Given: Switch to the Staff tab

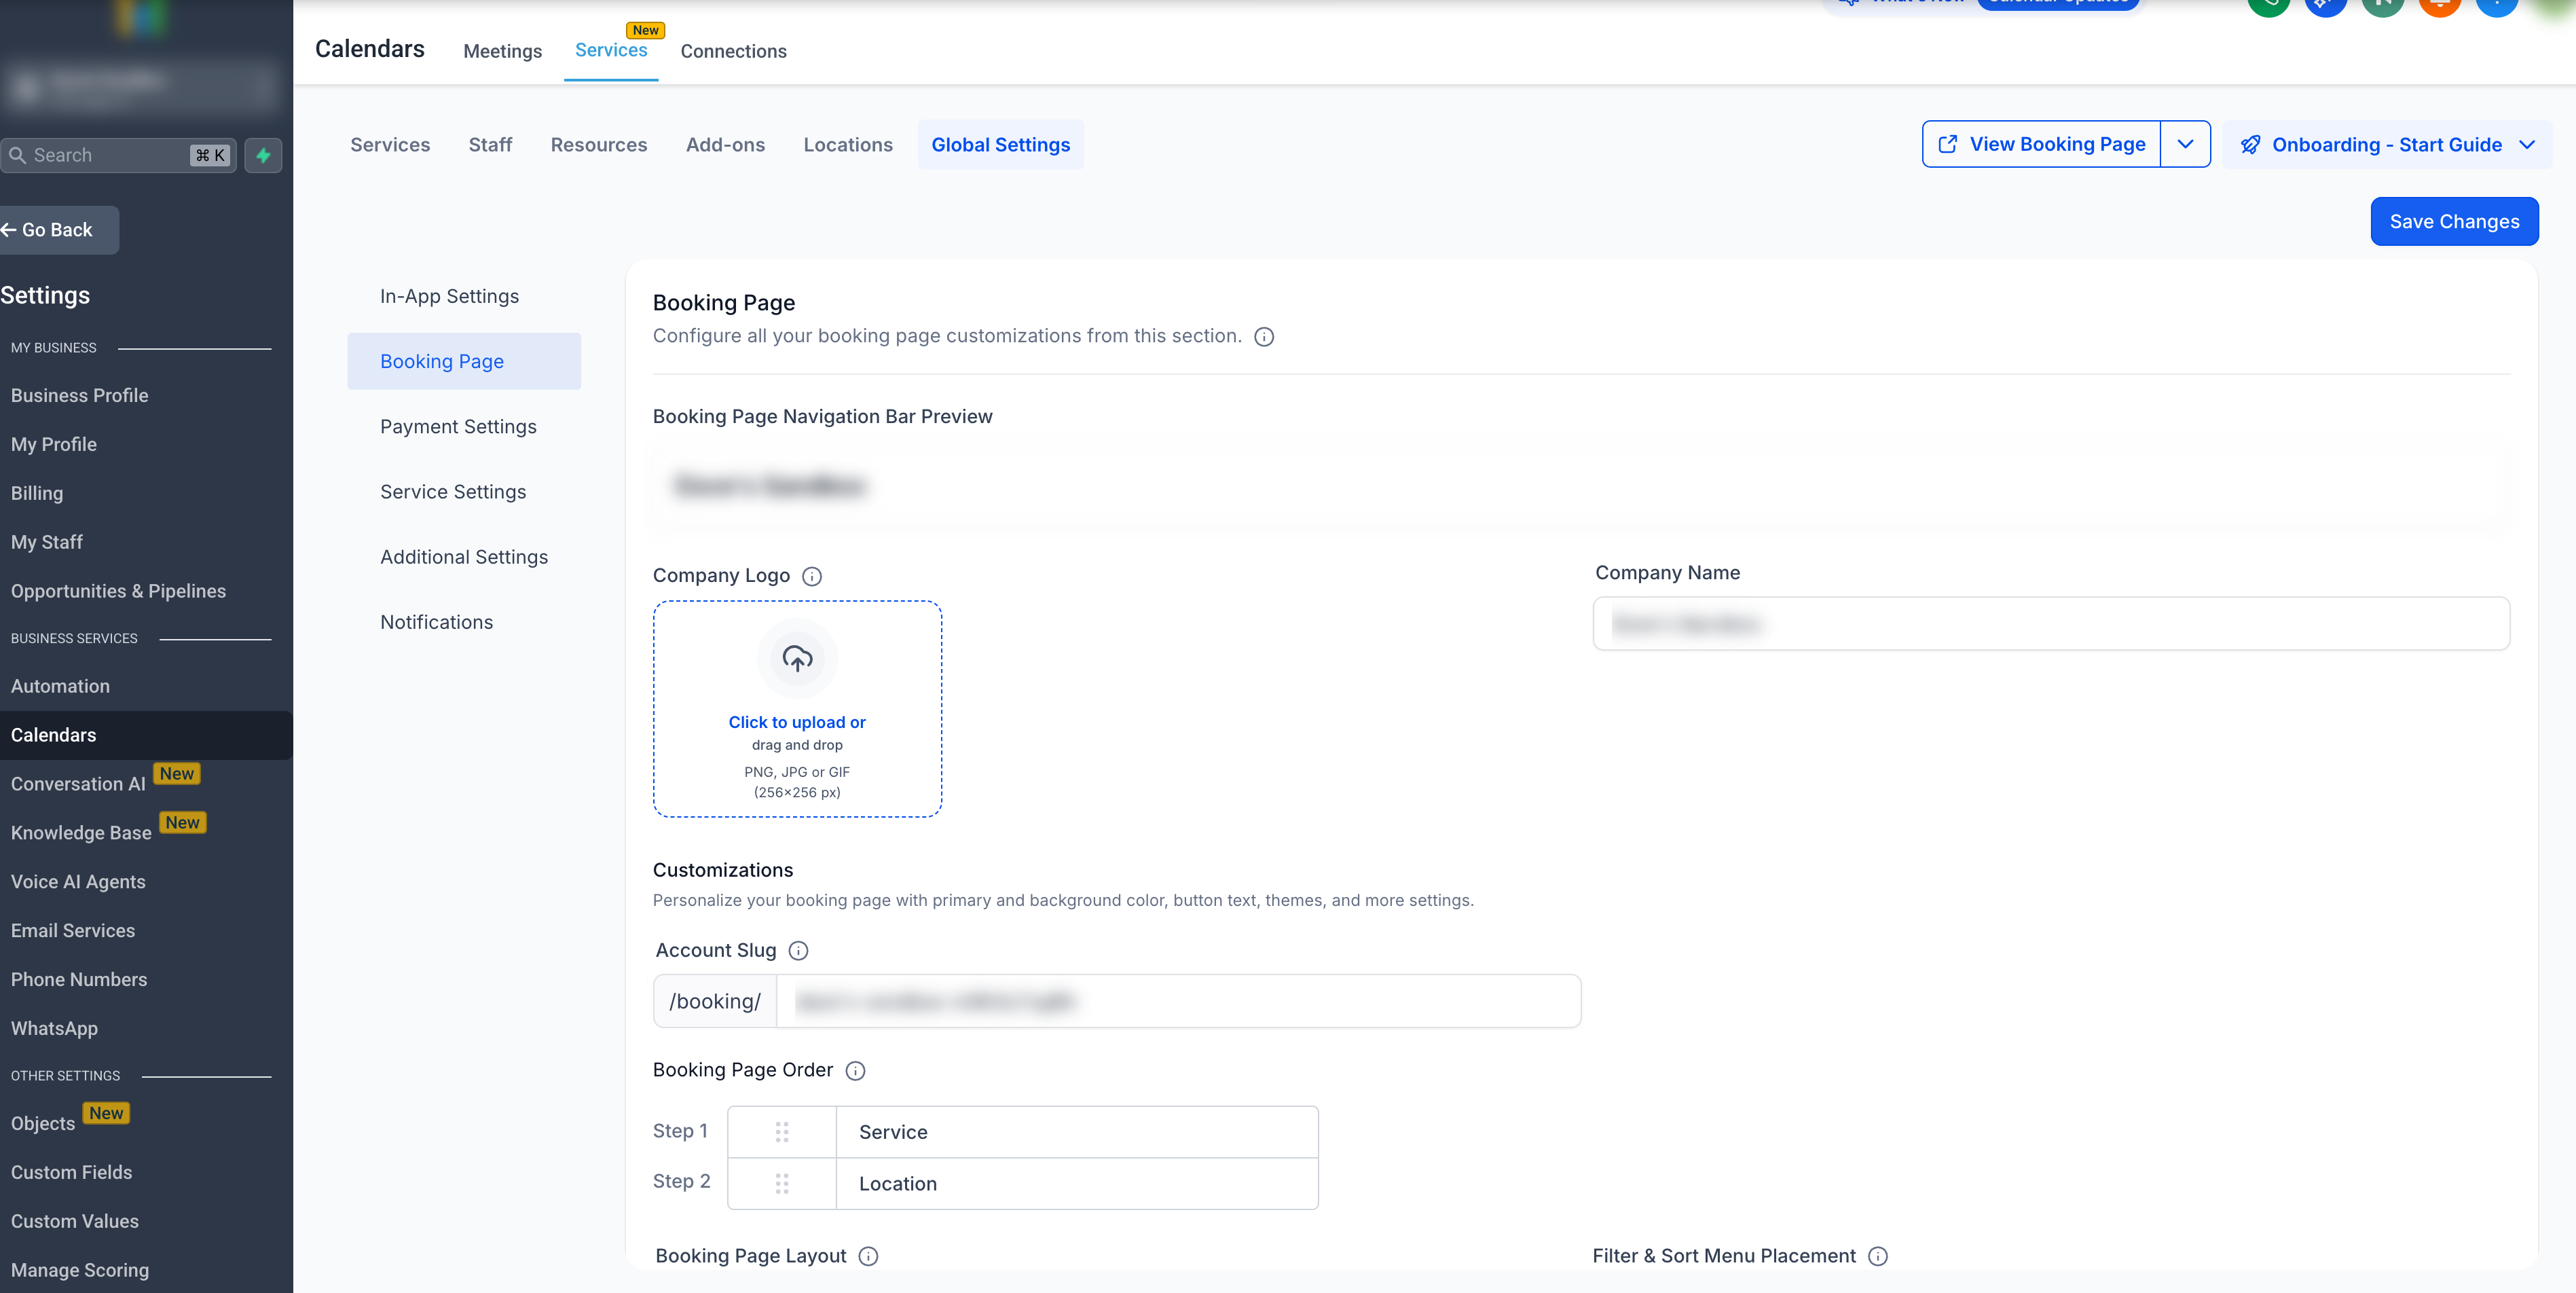Looking at the screenshot, I should tap(490, 145).
